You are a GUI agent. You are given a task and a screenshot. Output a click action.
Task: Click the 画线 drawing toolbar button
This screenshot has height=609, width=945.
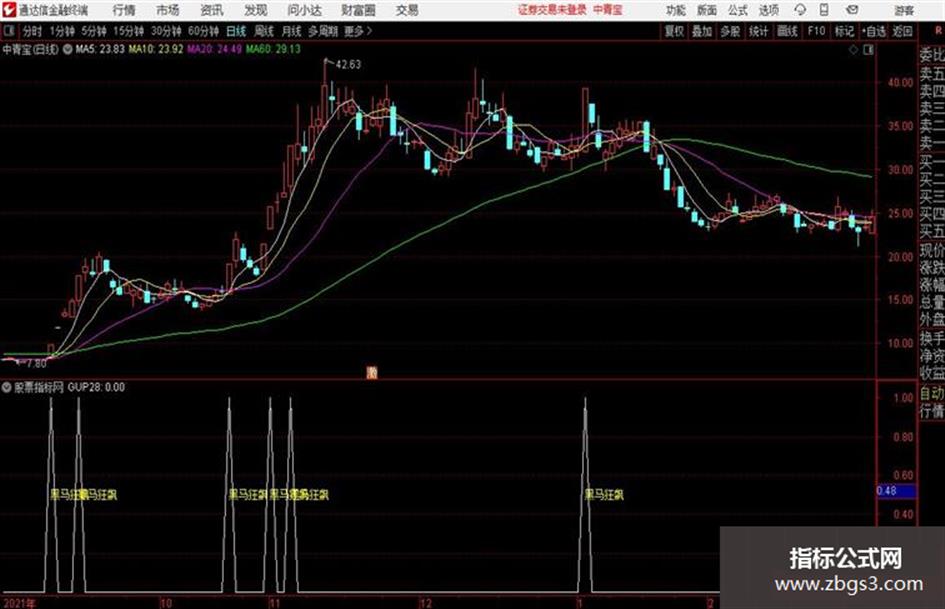tap(787, 31)
